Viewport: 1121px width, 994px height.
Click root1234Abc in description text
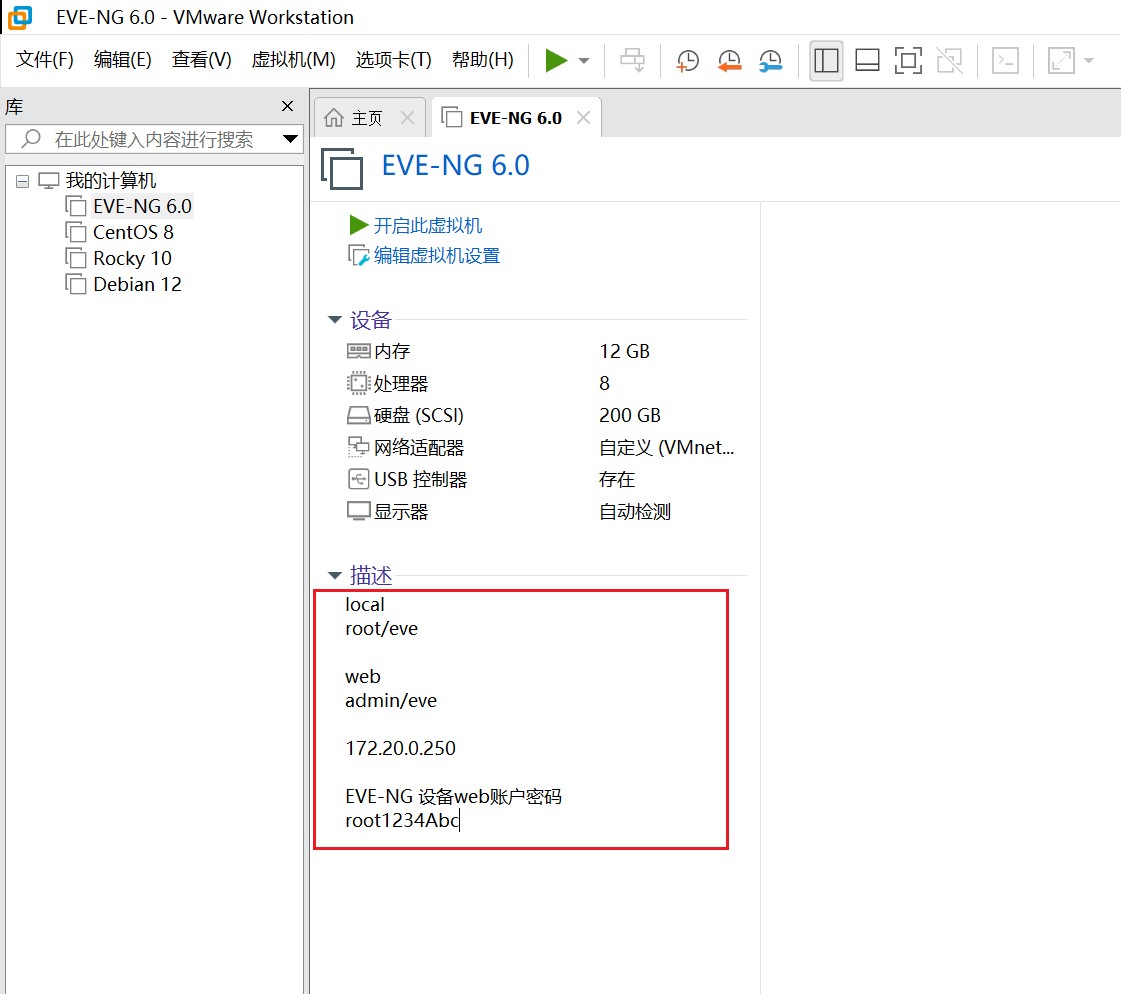pyautogui.click(x=402, y=820)
